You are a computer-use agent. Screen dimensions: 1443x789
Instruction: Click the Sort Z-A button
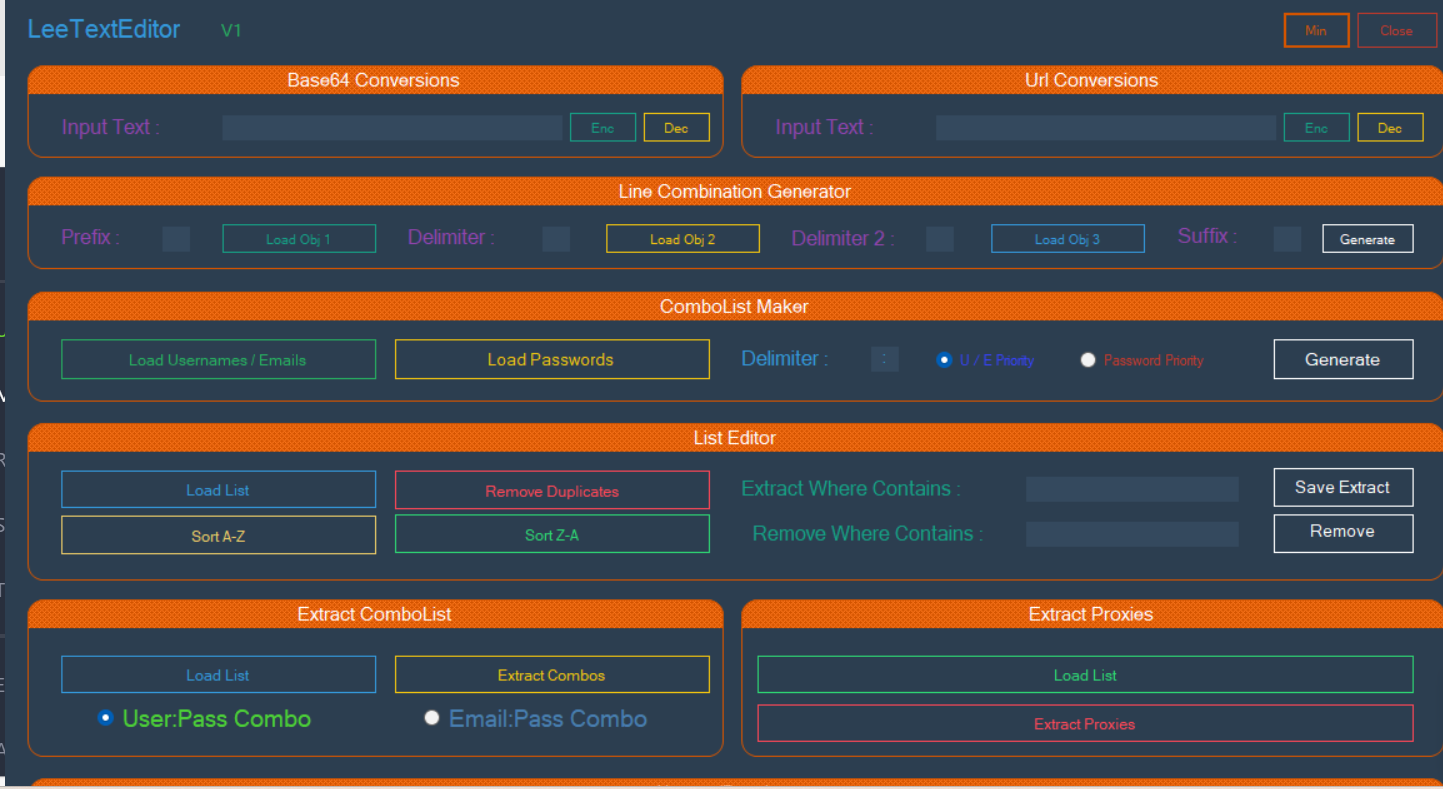pos(552,535)
